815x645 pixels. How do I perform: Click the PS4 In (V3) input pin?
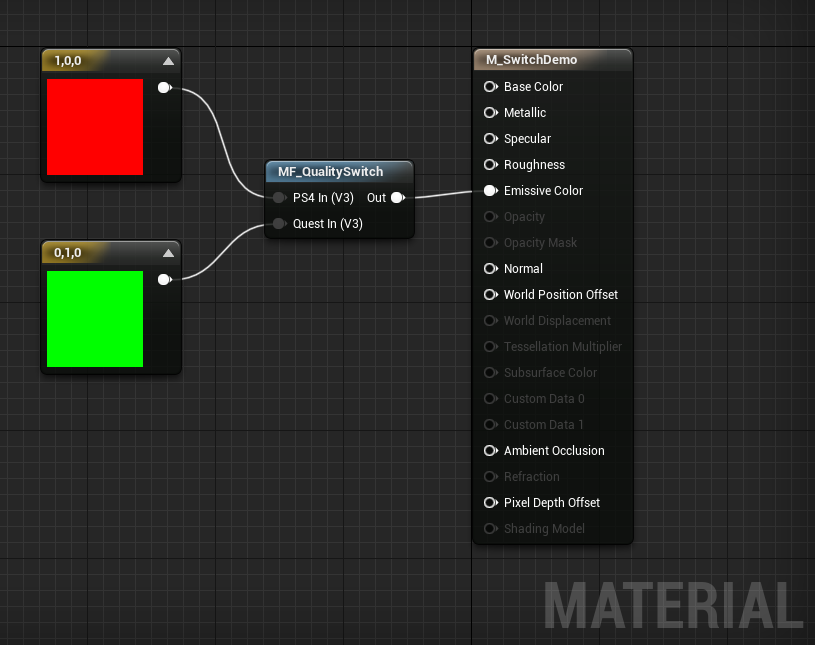click(280, 198)
